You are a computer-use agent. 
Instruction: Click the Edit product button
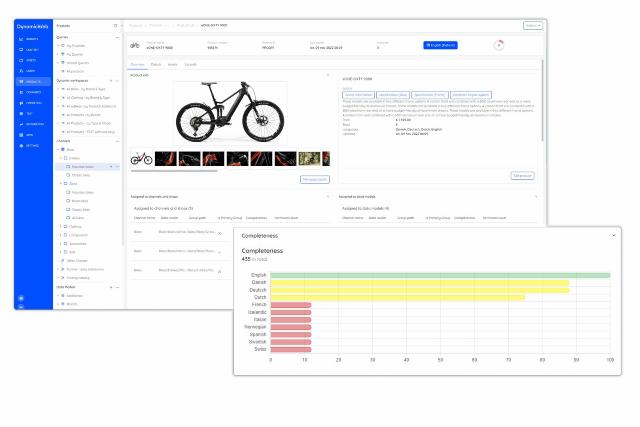(x=523, y=175)
